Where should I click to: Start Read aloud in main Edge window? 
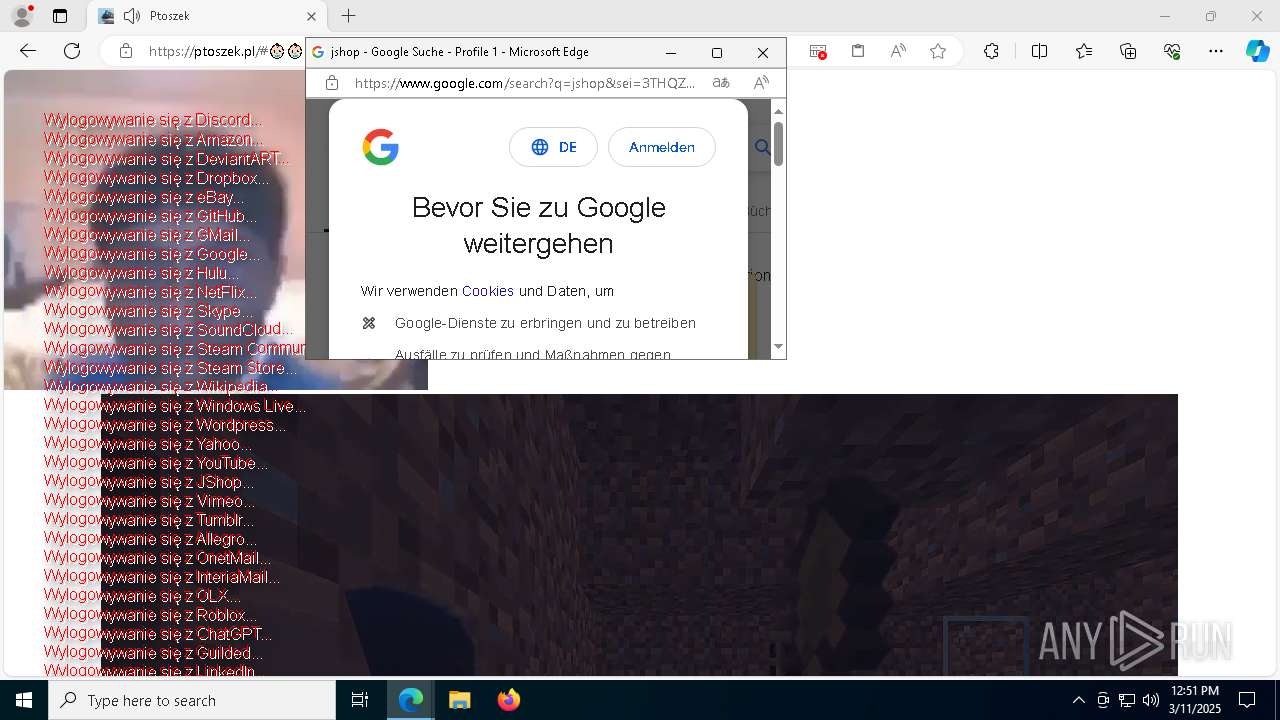[x=898, y=51]
